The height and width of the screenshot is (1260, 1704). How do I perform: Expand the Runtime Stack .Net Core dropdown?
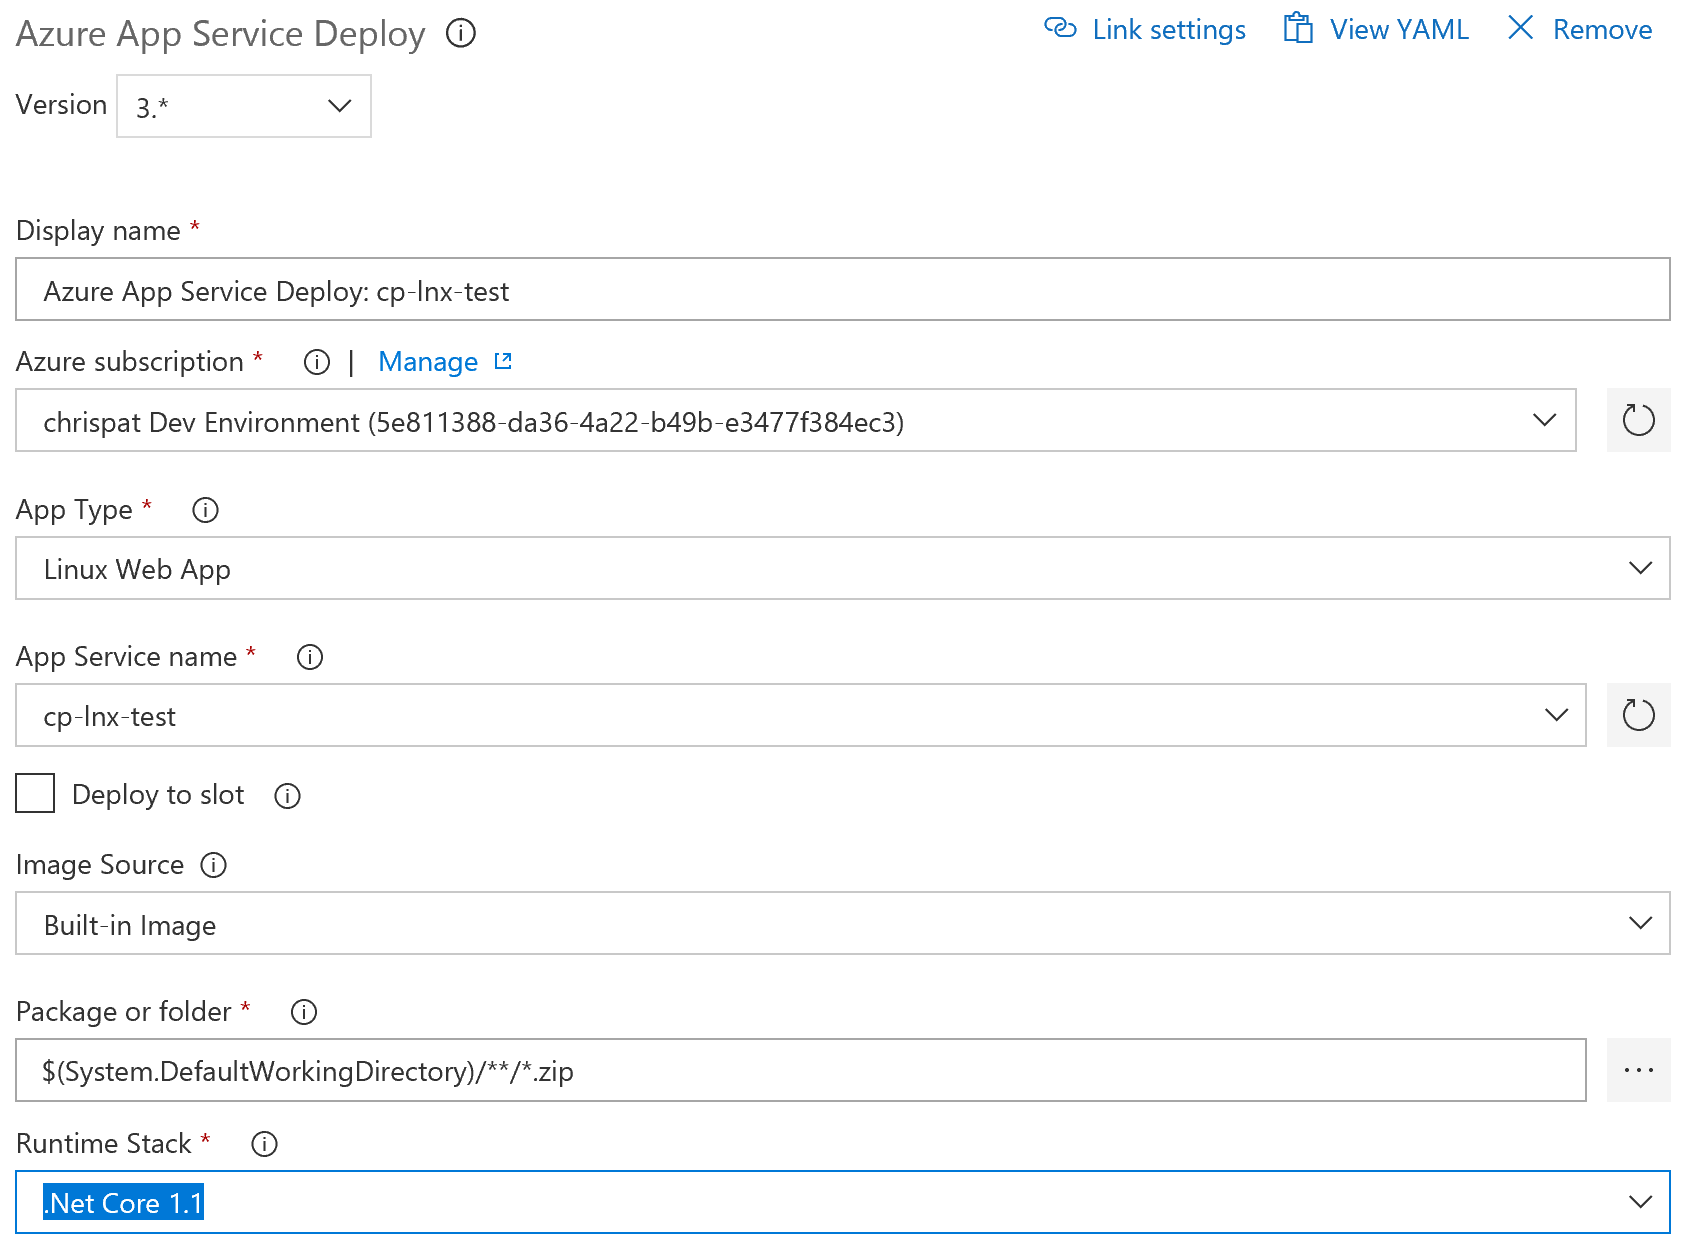click(x=843, y=1202)
